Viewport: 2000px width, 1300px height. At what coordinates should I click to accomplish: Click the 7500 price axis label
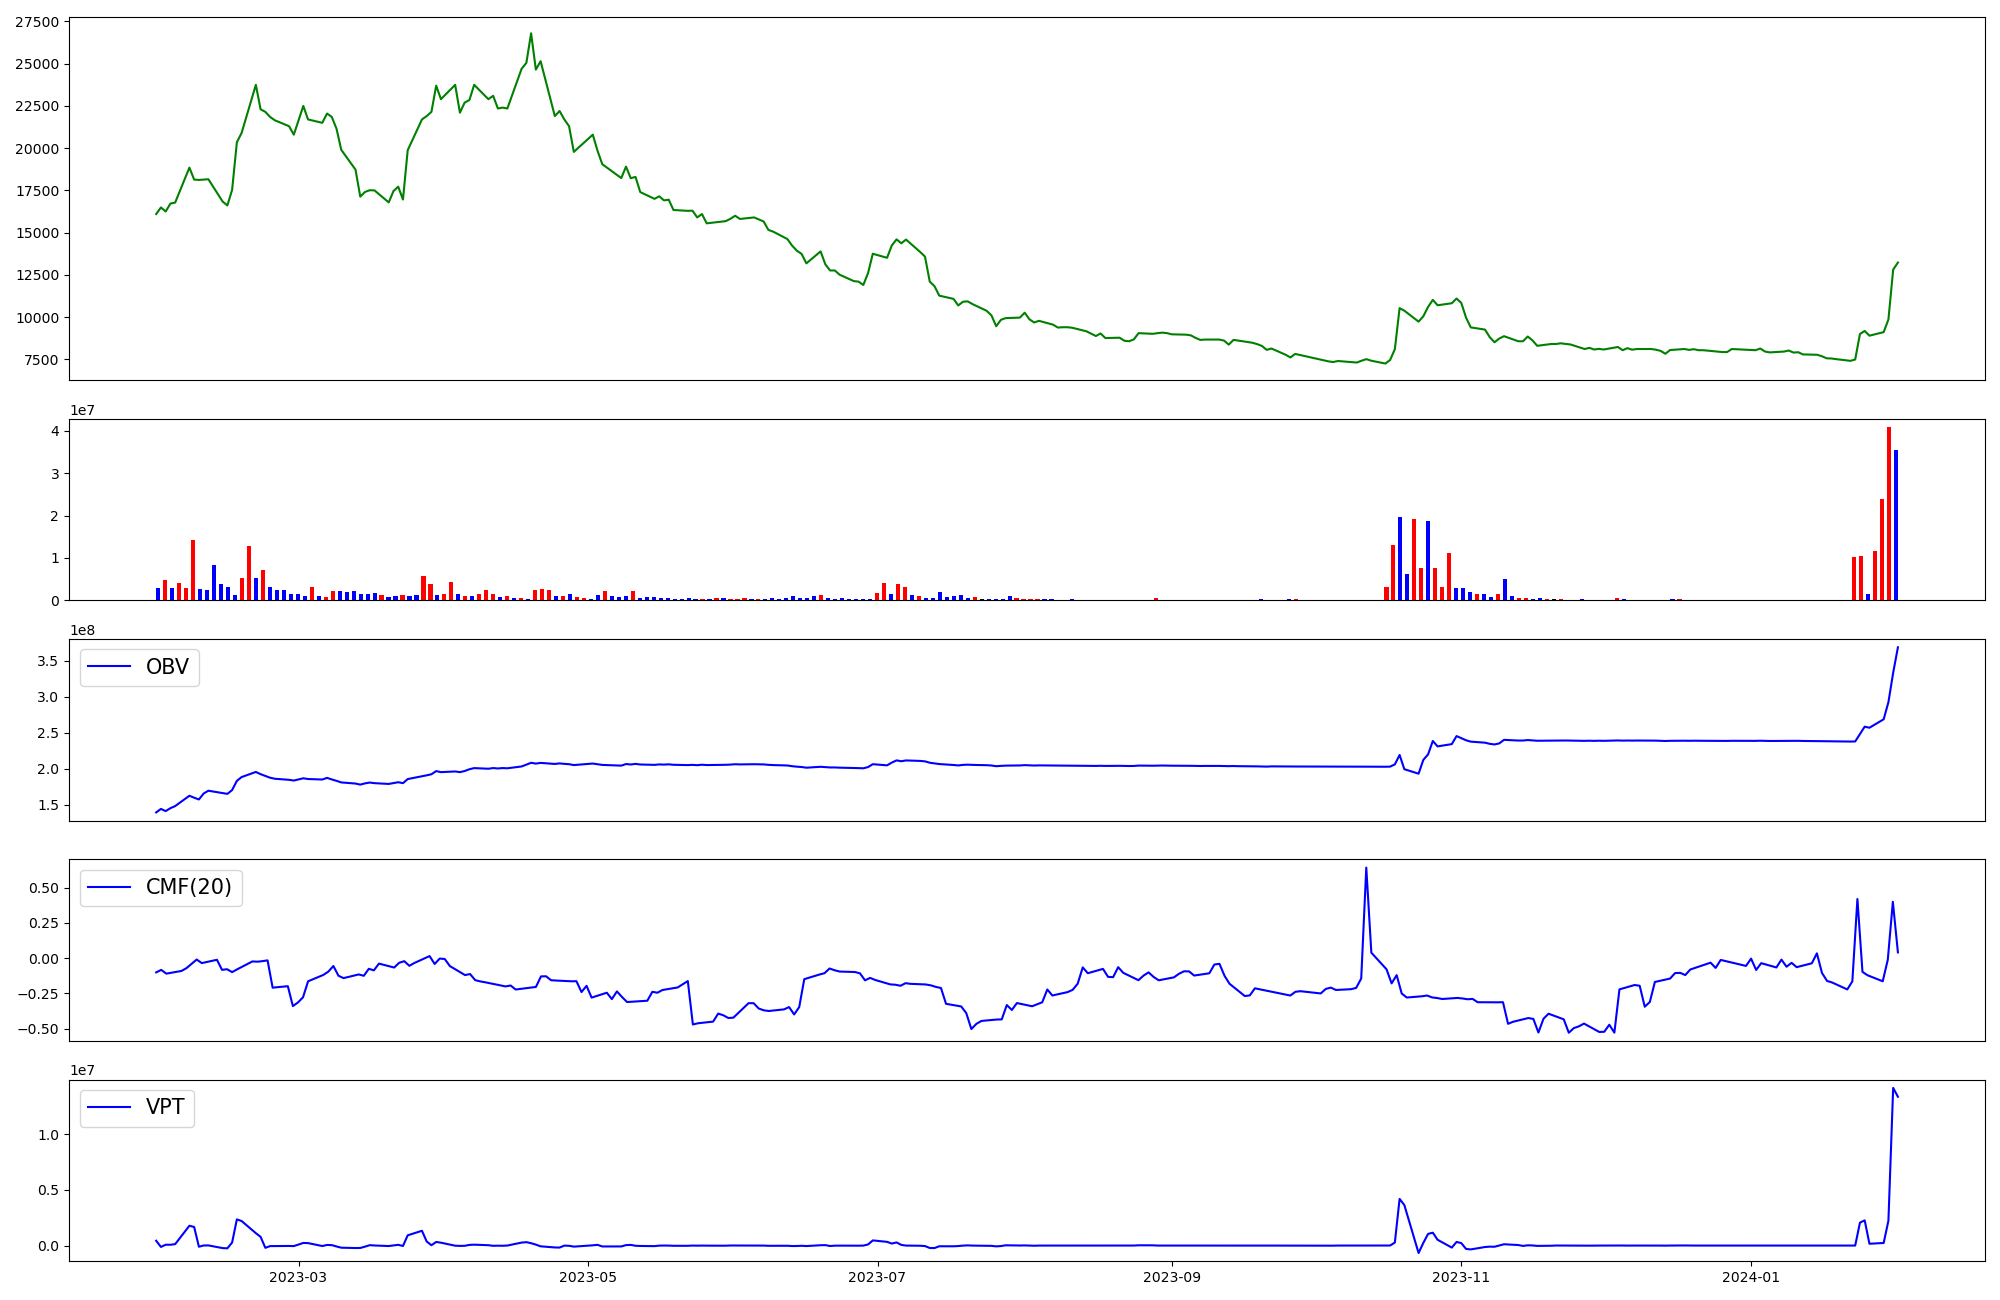click(x=41, y=360)
